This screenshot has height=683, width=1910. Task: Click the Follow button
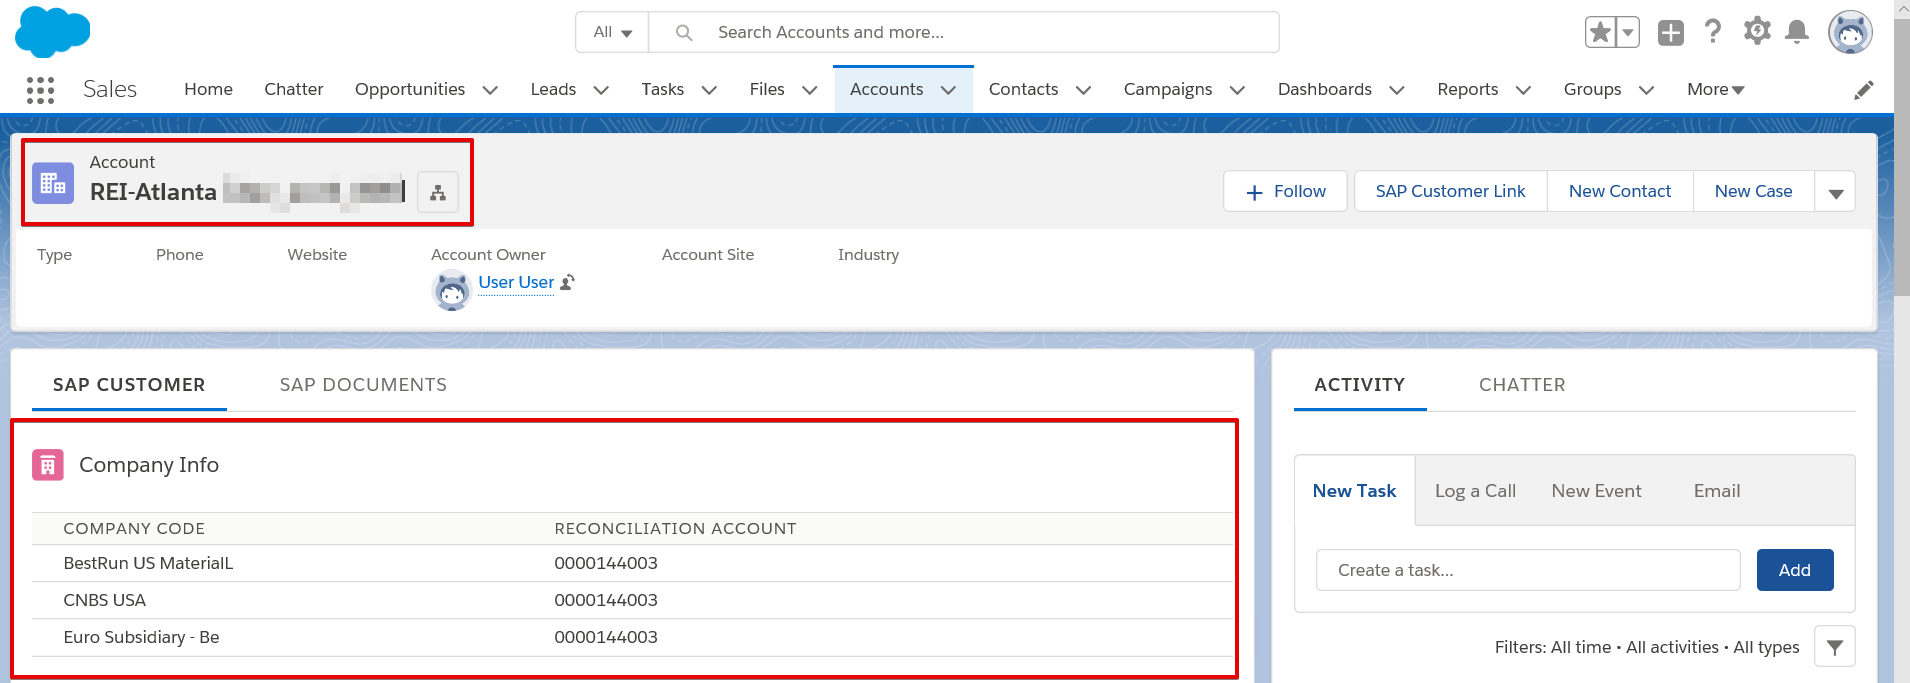(x=1285, y=192)
